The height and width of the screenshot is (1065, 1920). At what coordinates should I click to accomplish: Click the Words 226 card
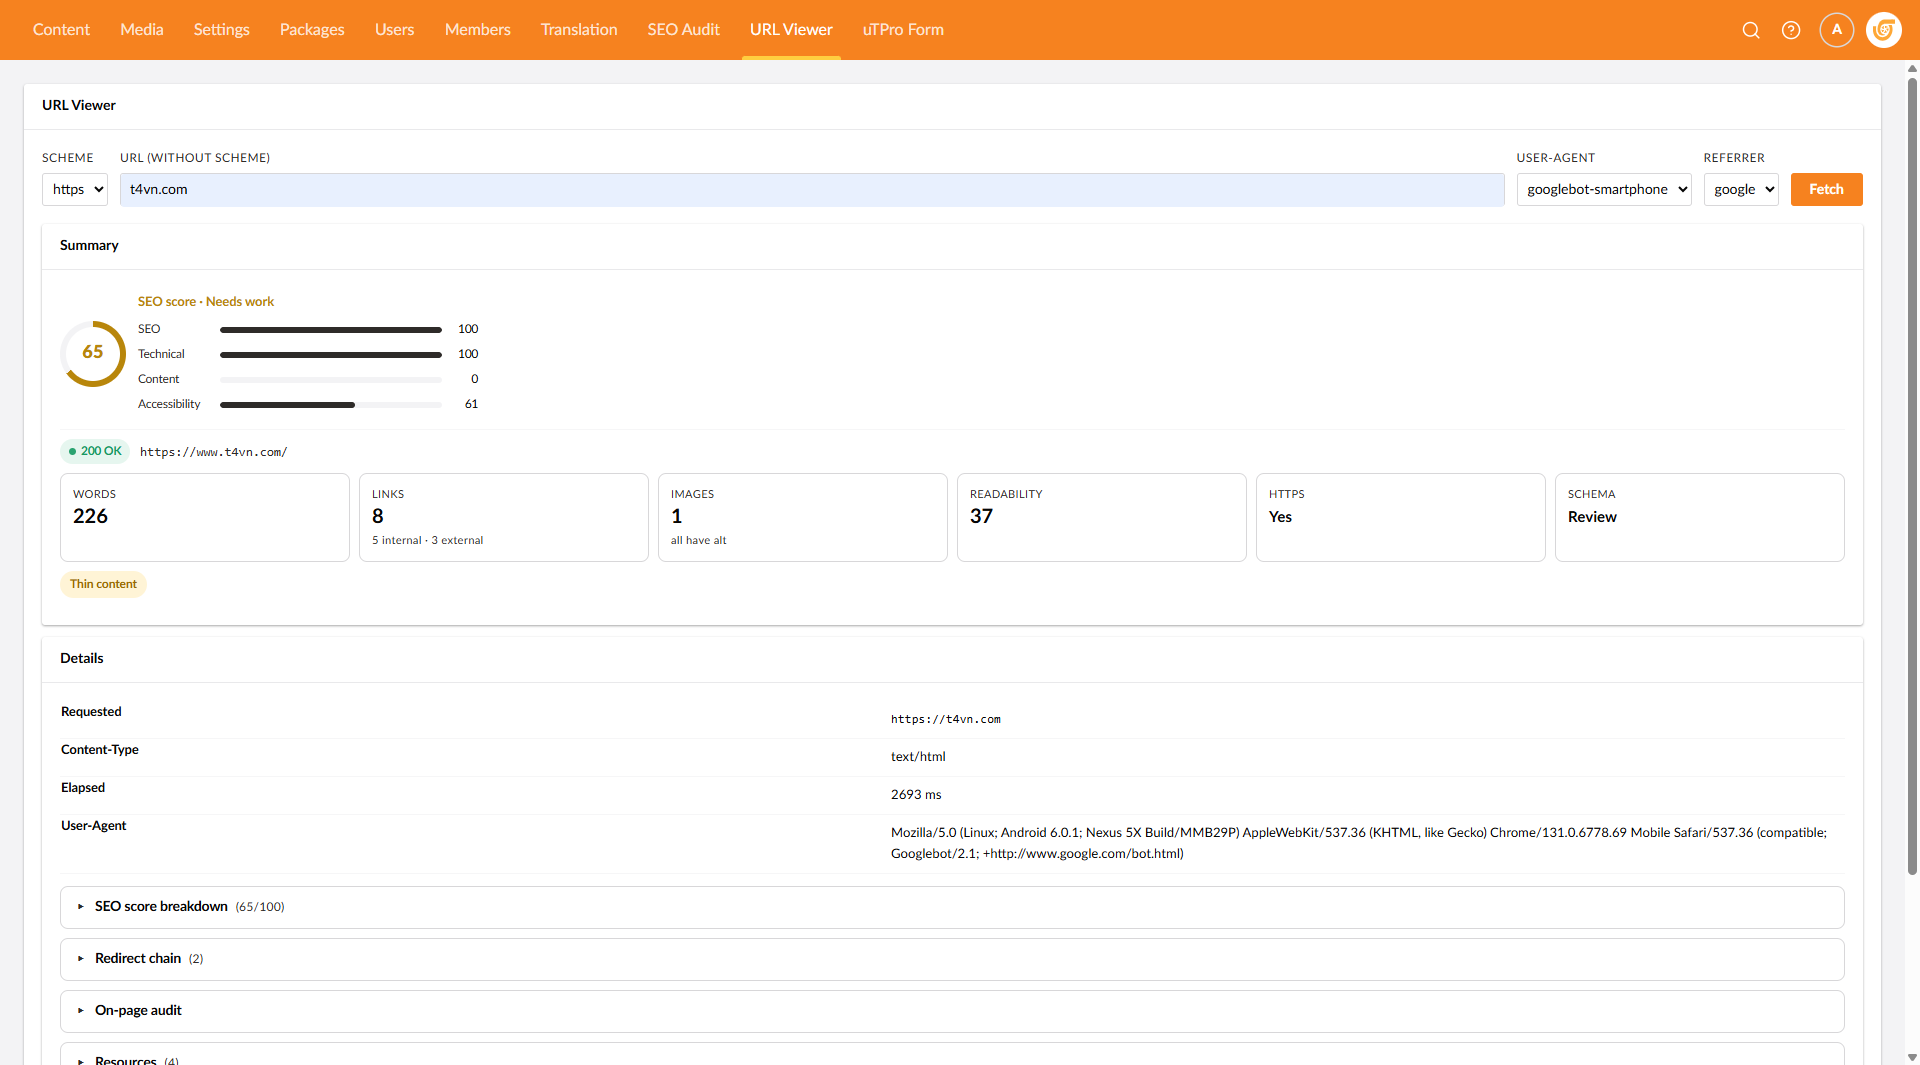click(x=205, y=517)
